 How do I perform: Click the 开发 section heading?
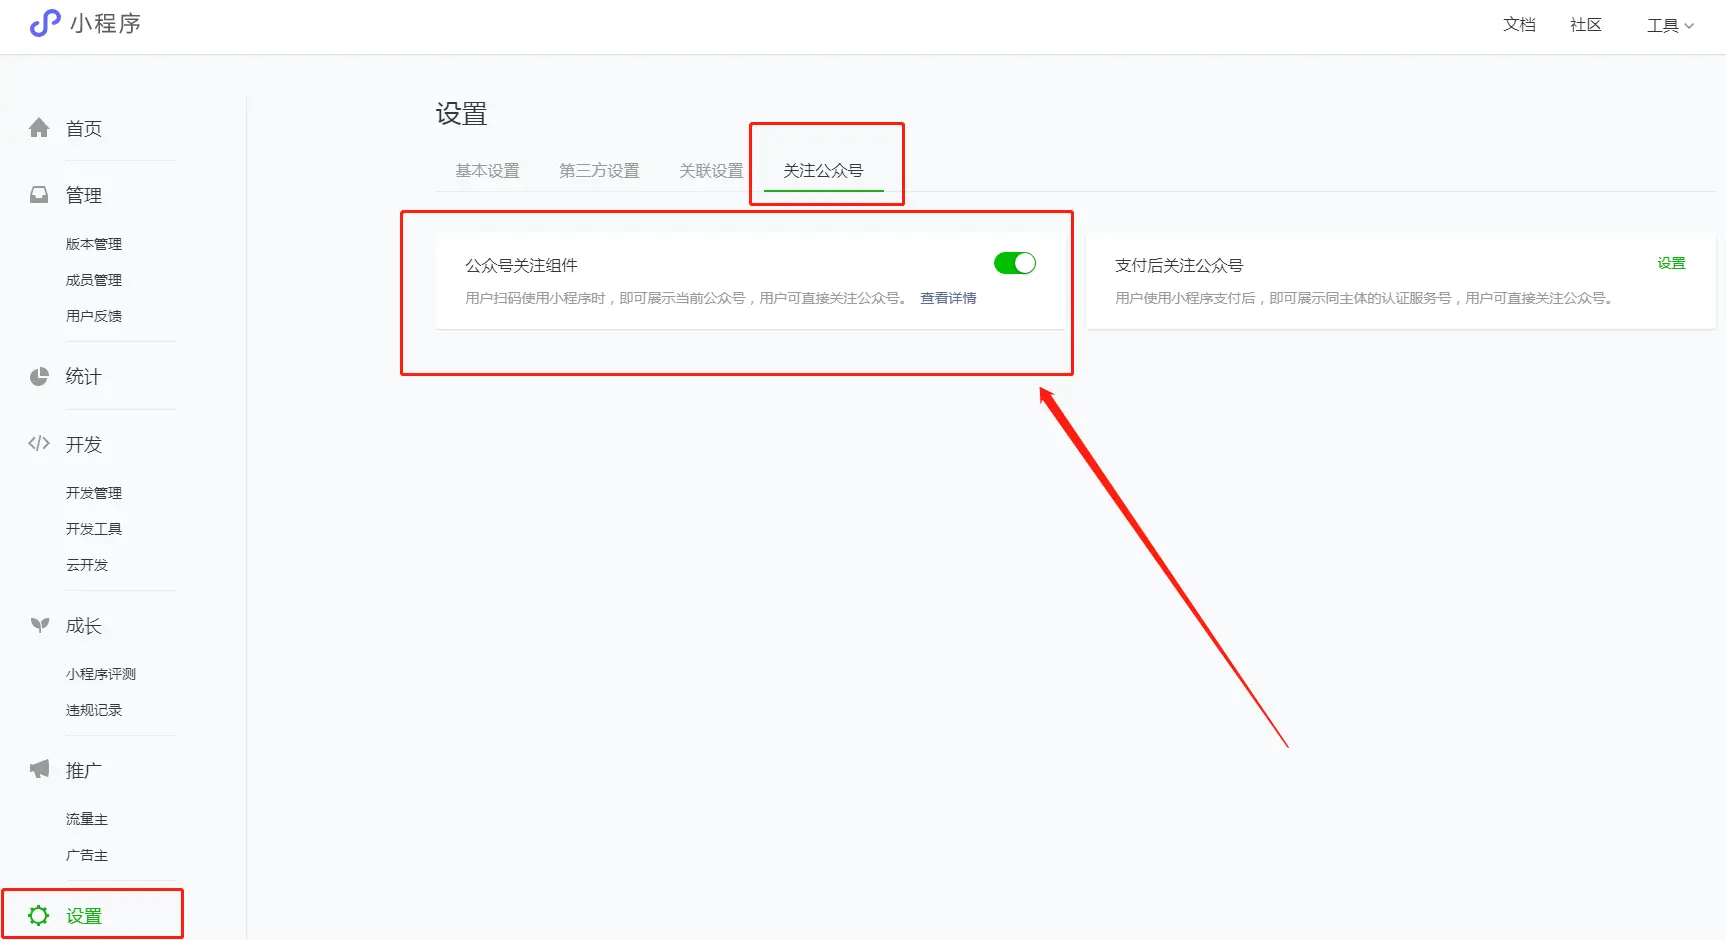[84, 445]
